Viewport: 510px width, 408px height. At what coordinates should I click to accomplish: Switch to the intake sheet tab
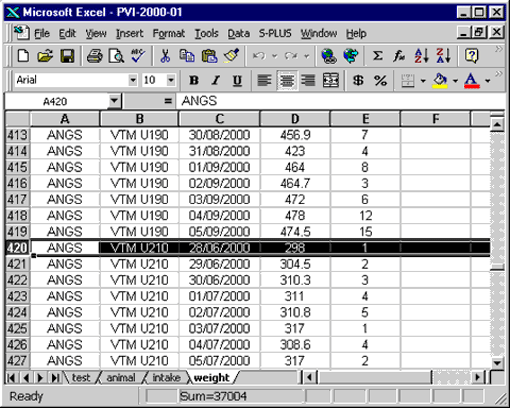[x=166, y=377]
